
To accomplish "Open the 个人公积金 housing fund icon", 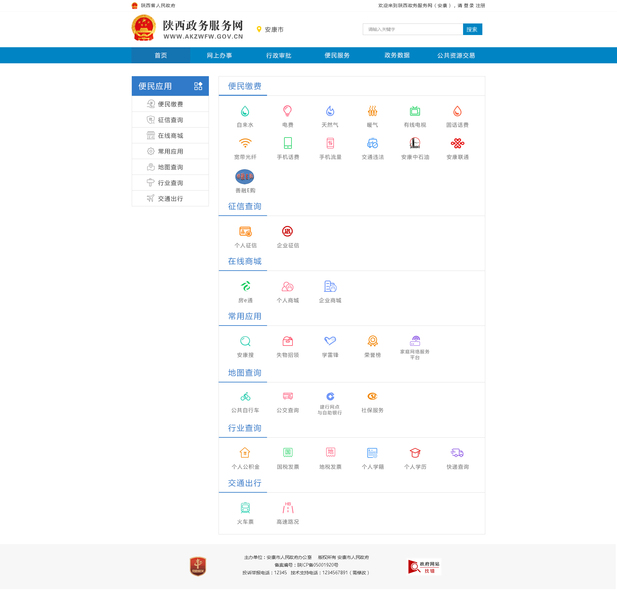I will coord(245,452).
